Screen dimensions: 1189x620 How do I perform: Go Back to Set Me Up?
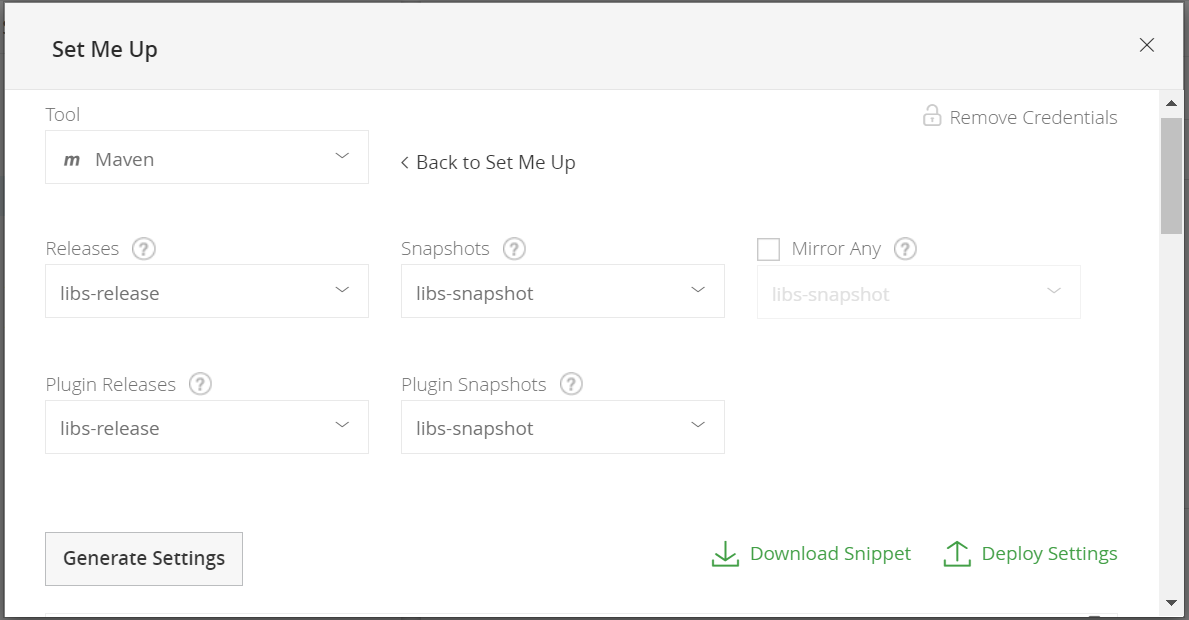(488, 162)
